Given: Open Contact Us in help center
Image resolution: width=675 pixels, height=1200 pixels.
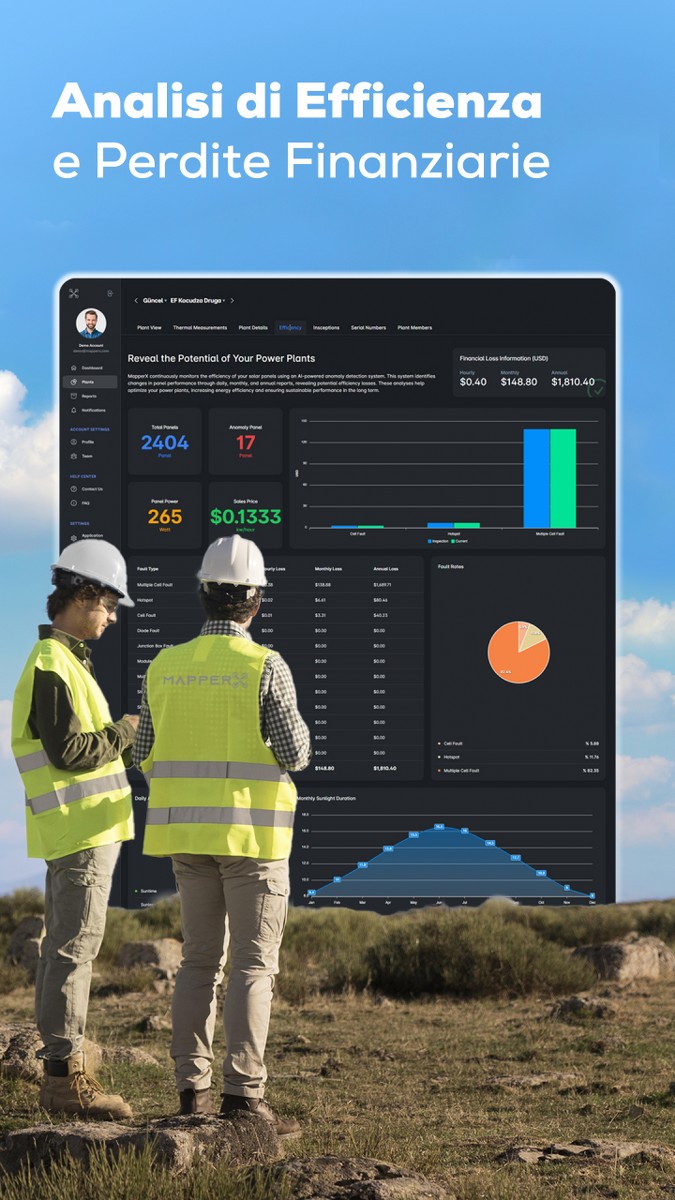Looking at the screenshot, I should coord(91,489).
